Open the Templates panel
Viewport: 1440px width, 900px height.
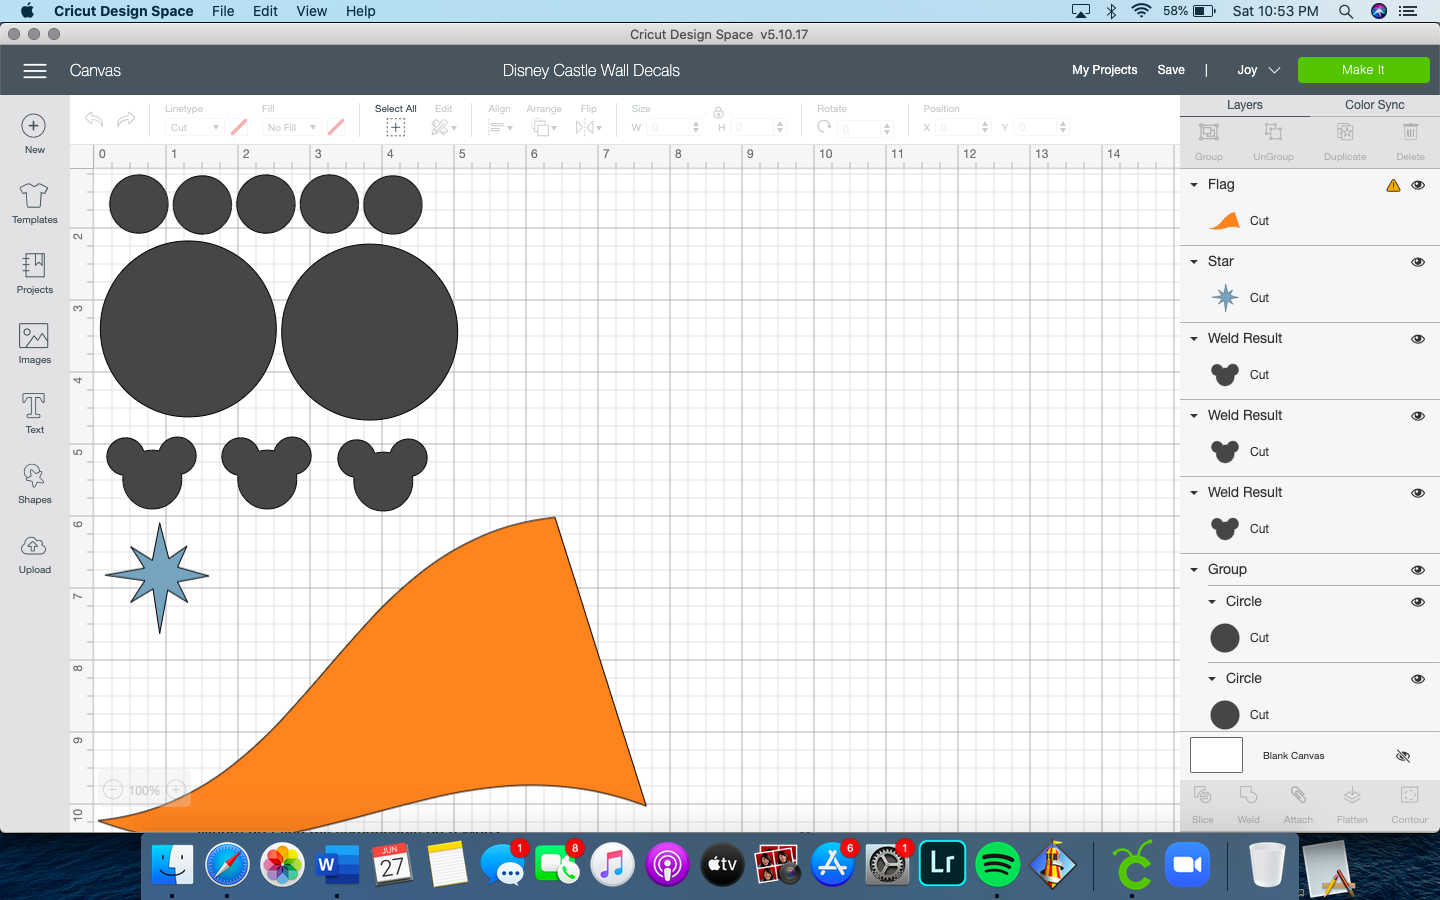point(34,203)
